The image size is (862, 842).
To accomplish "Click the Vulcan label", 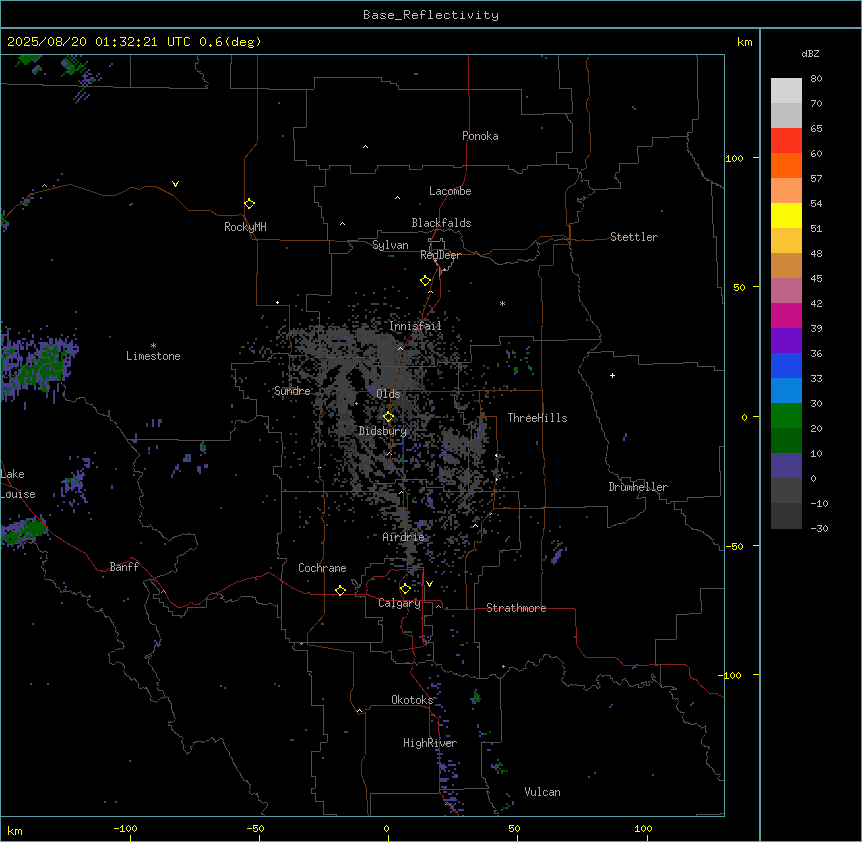I will tap(542, 792).
